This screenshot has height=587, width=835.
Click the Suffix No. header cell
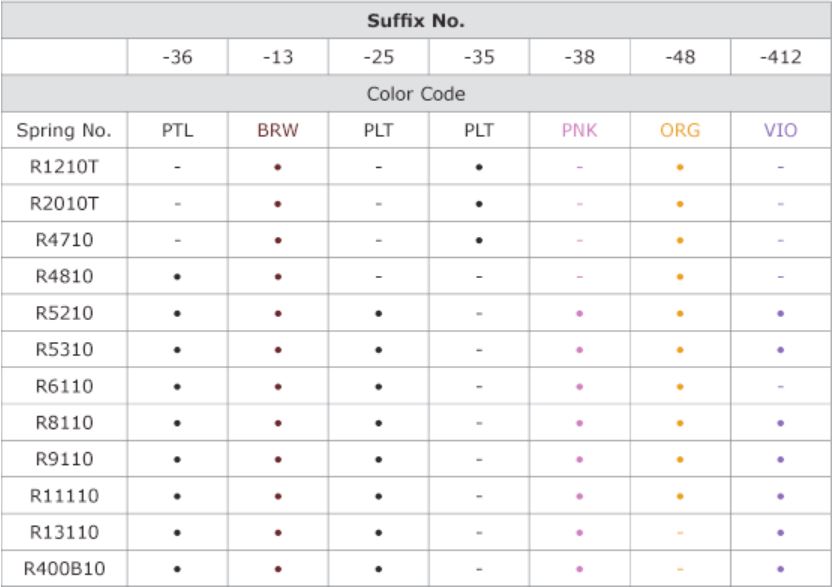click(x=416, y=21)
